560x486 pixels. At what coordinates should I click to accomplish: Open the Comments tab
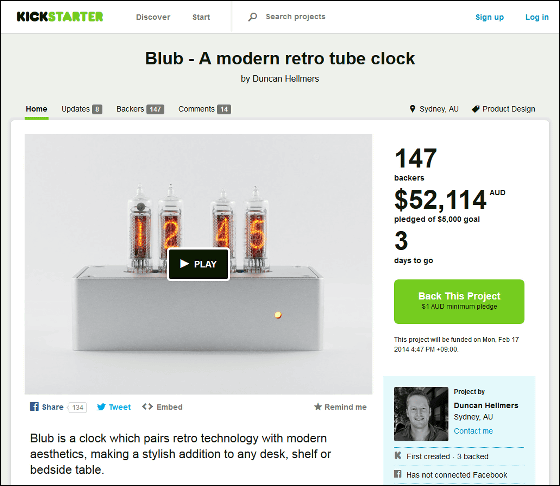pyautogui.click(x=204, y=109)
